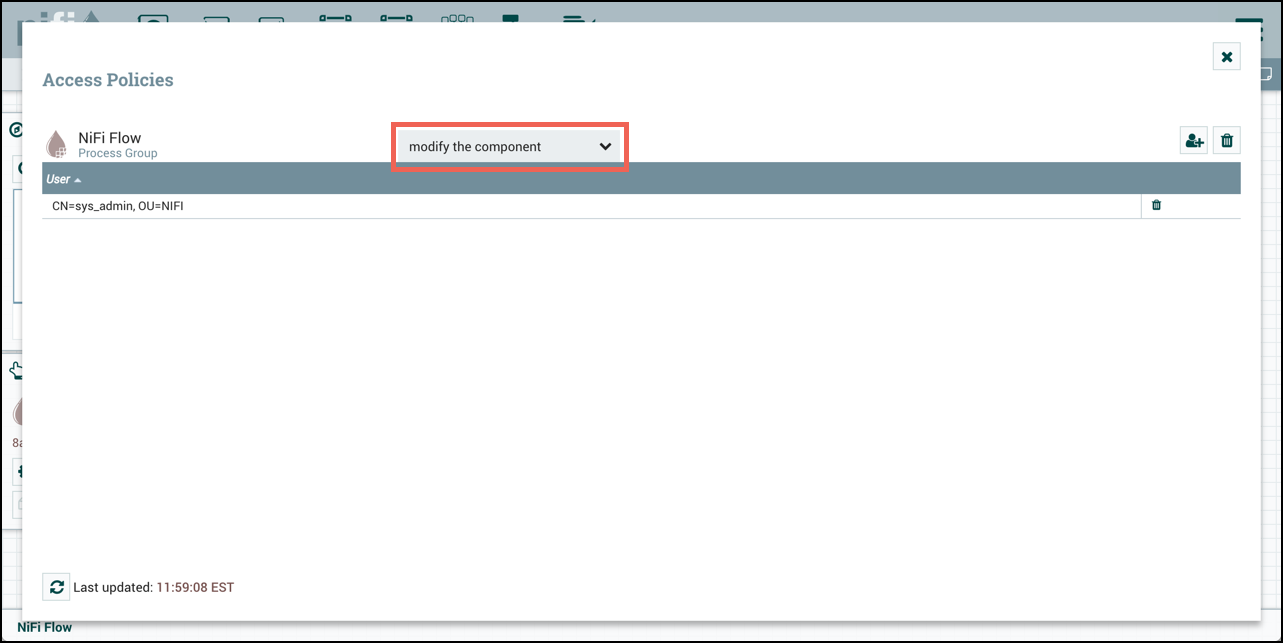Click the NiFi Flow process group droplet icon
Image resolution: width=1283 pixels, height=643 pixels.
(56, 142)
